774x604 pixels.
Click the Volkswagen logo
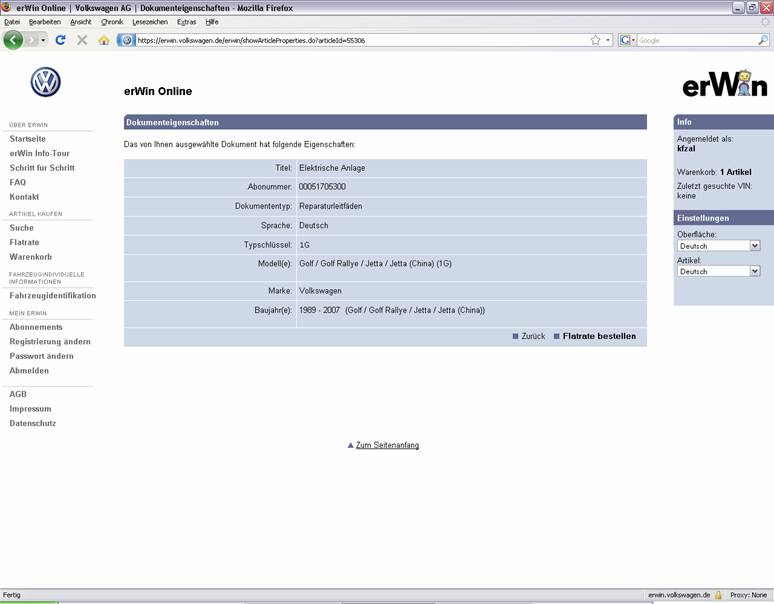coord(45,82)
